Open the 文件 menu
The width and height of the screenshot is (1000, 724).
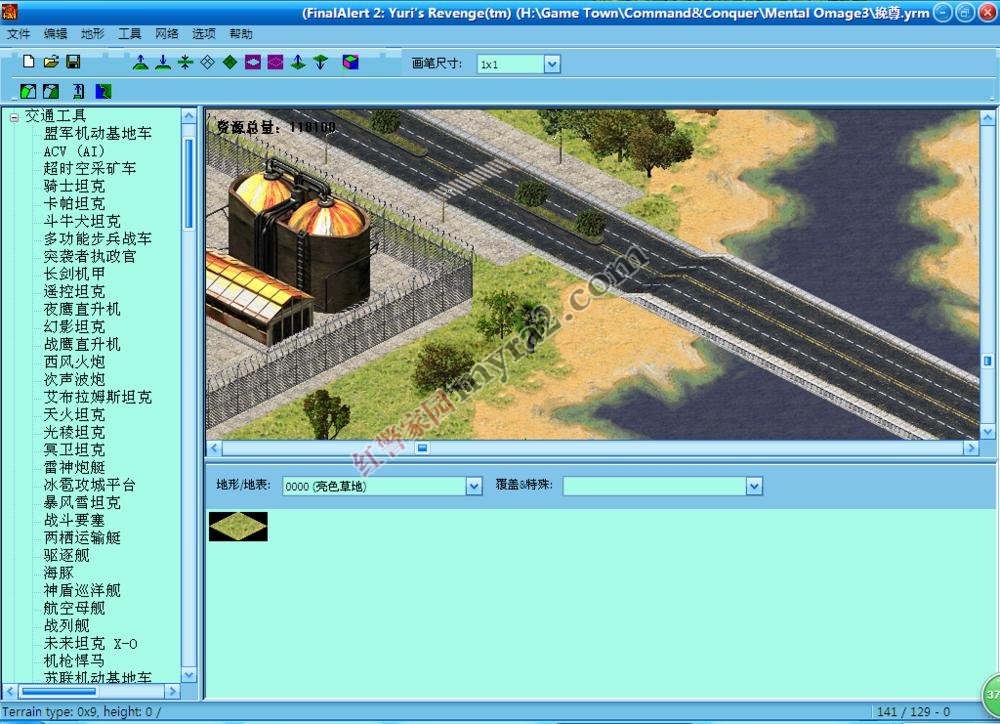(x=18, y=34)
